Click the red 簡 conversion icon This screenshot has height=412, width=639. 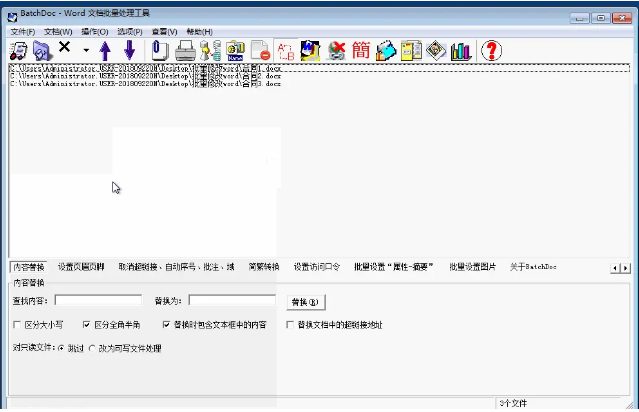[x=361, y=51]
